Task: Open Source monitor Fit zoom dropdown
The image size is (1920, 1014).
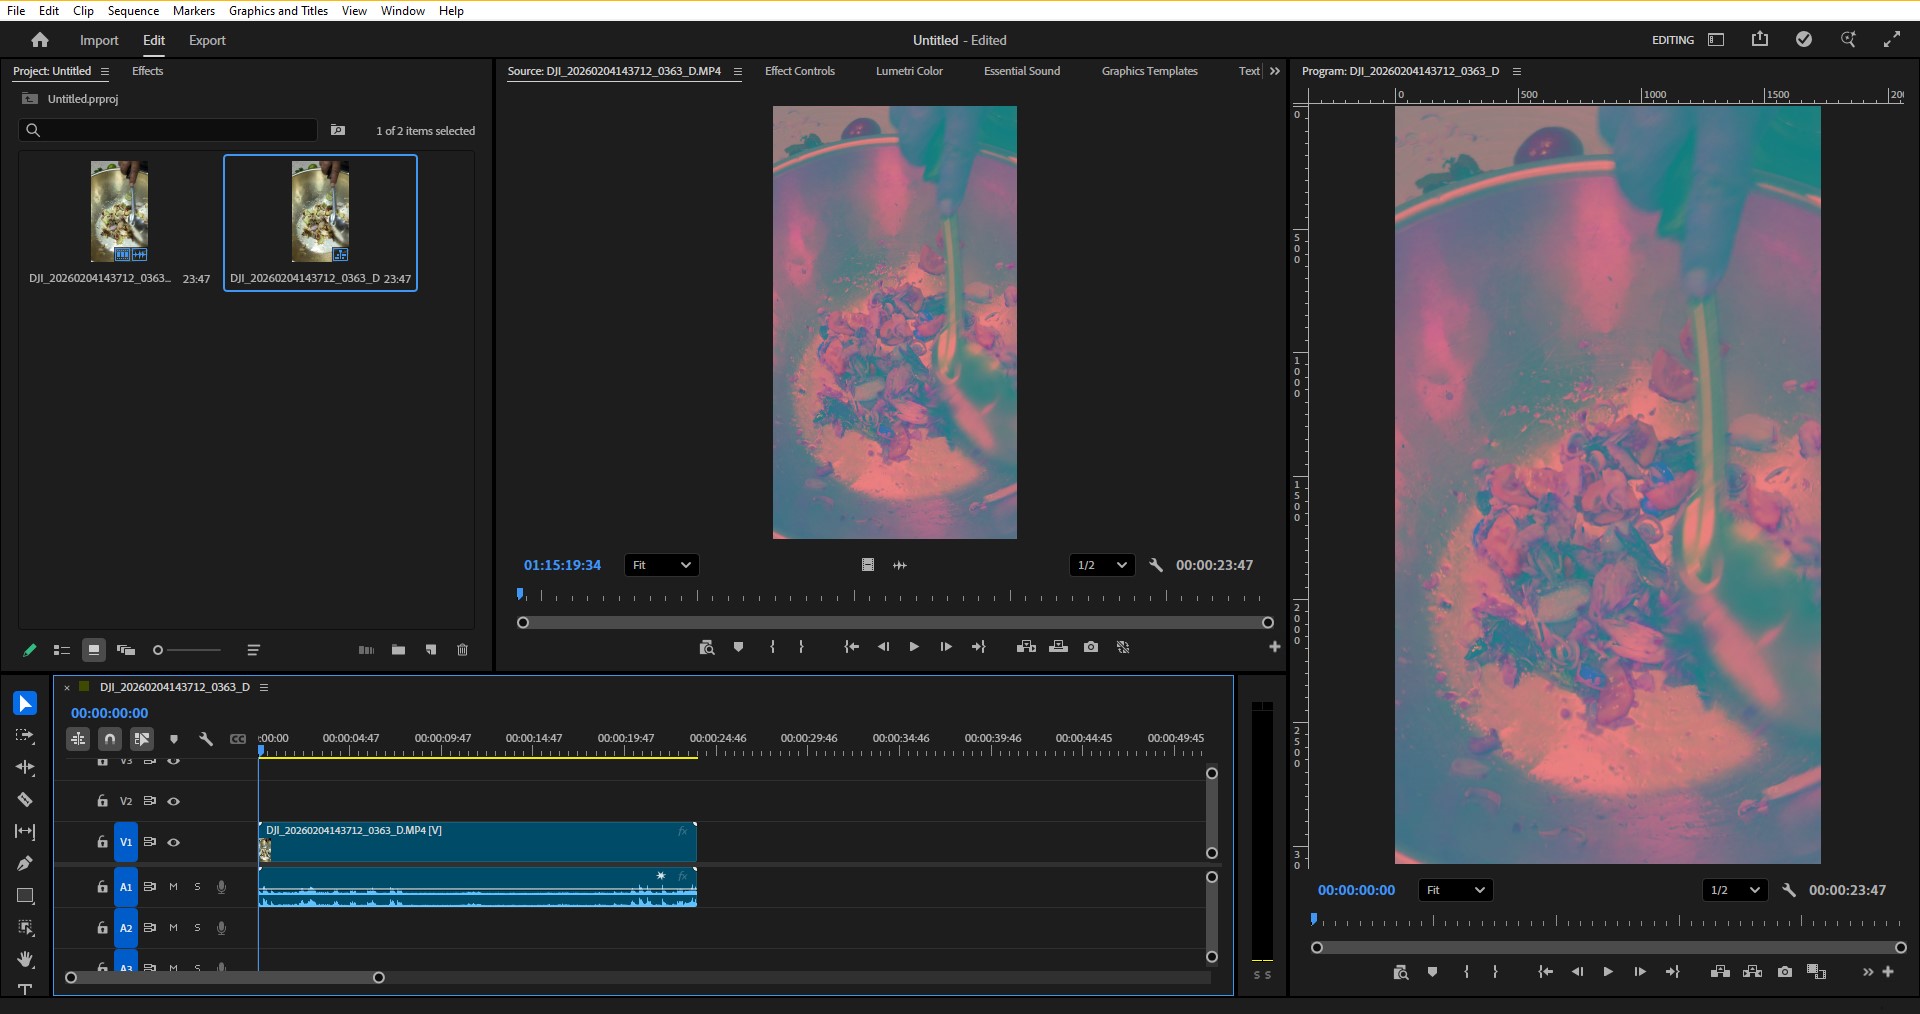Action: (x=661, y=565)
